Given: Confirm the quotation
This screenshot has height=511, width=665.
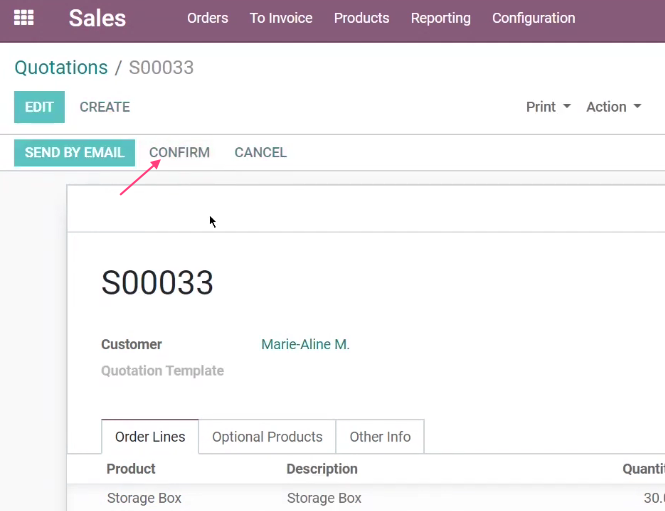Looking at the screenshot, I should 179,152.
